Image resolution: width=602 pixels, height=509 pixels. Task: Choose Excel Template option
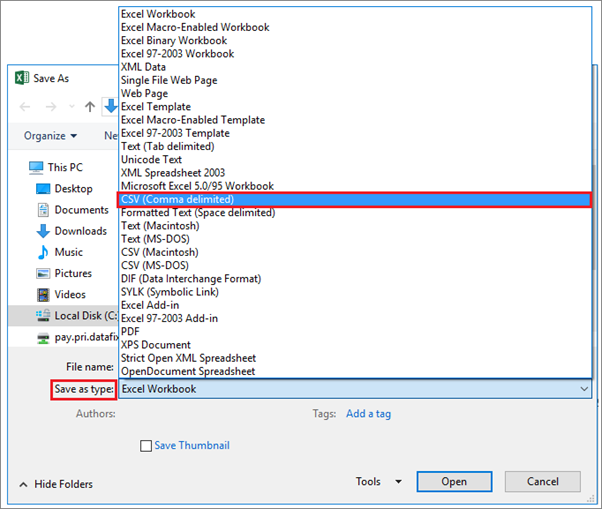click(355, 107)
